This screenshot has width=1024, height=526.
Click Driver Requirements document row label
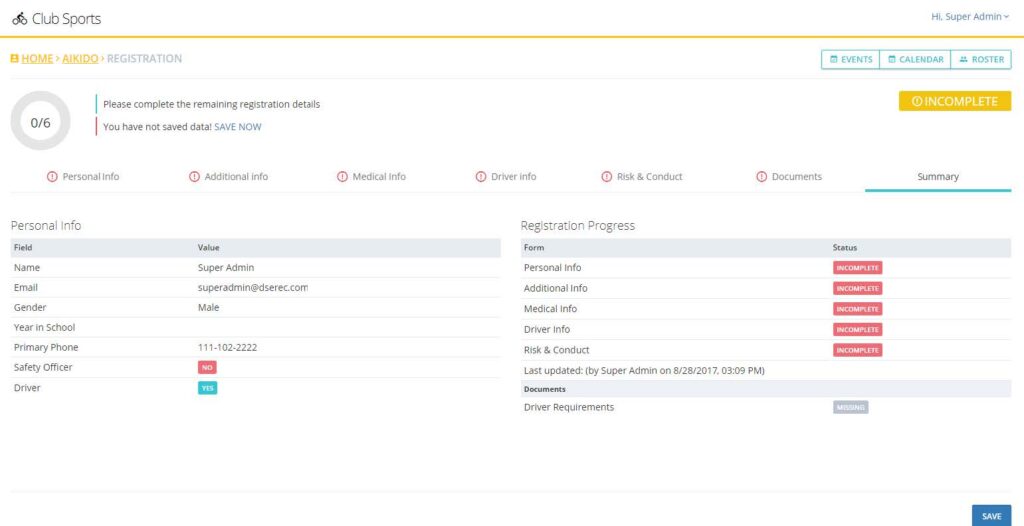pos(569,407)
